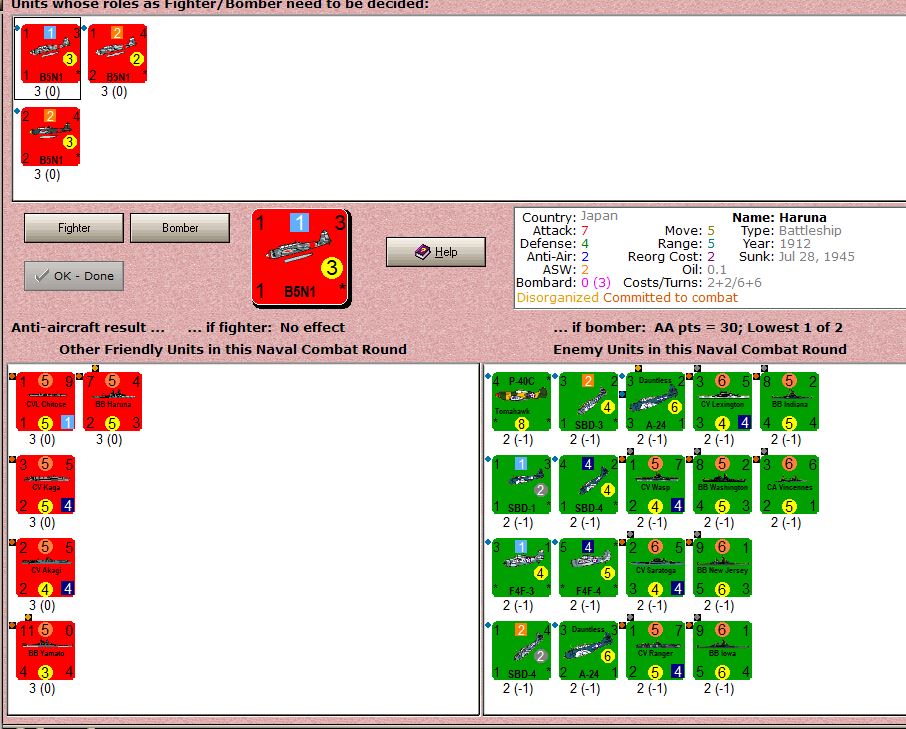Inspect the CA Vincennes enemy cruiser
Viewport: 906px width, 729px height.
coord(789,485)
